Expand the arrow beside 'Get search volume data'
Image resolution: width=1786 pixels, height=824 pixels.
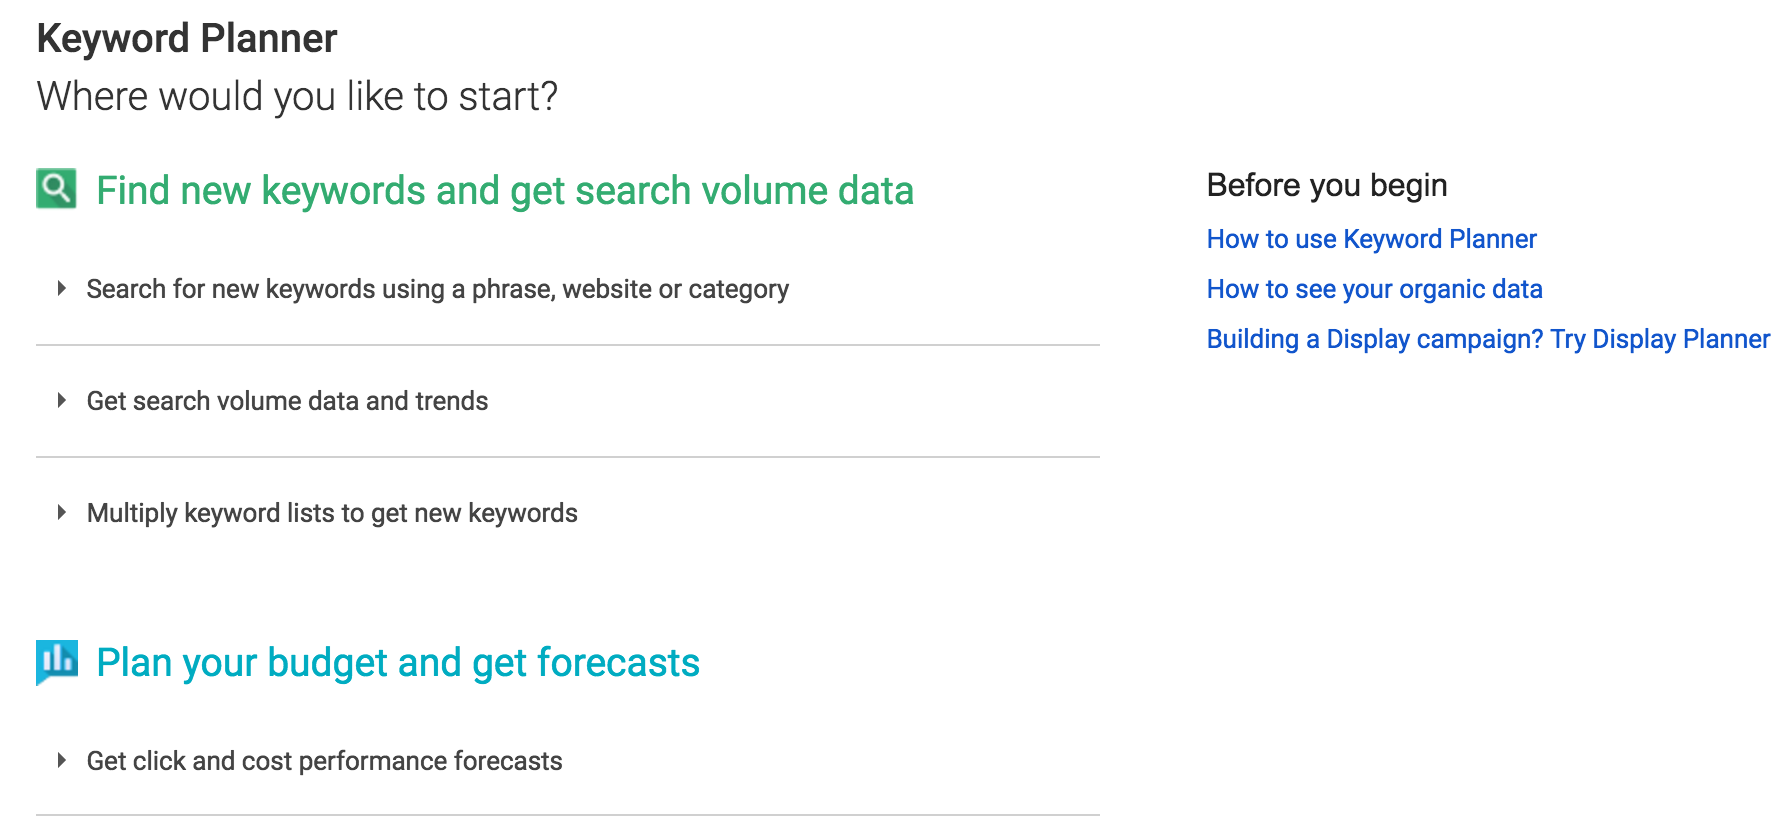pos(62,401)
